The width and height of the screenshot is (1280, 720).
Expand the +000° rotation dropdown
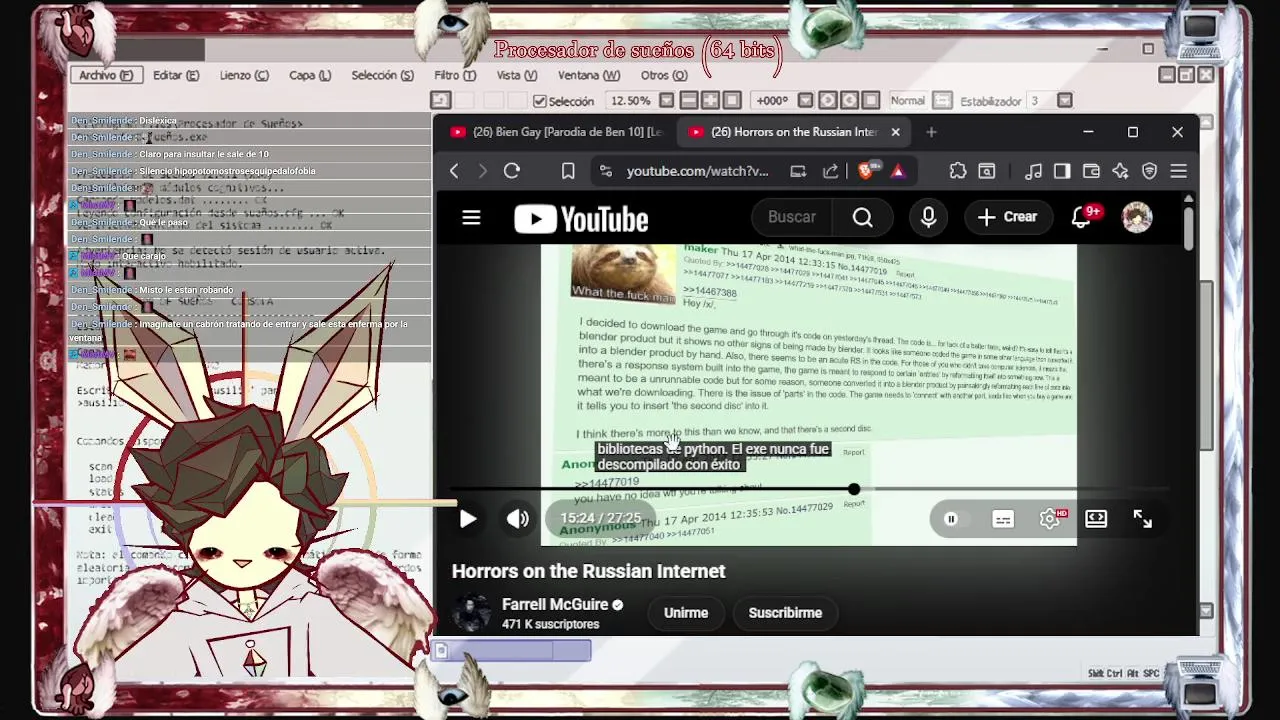pos(804,101)
